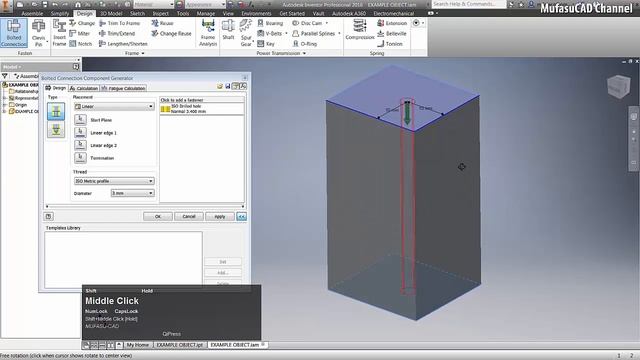Viewport: 640px width, 360px height.
Task: Click the Reuse command
Action: [162, 23]
